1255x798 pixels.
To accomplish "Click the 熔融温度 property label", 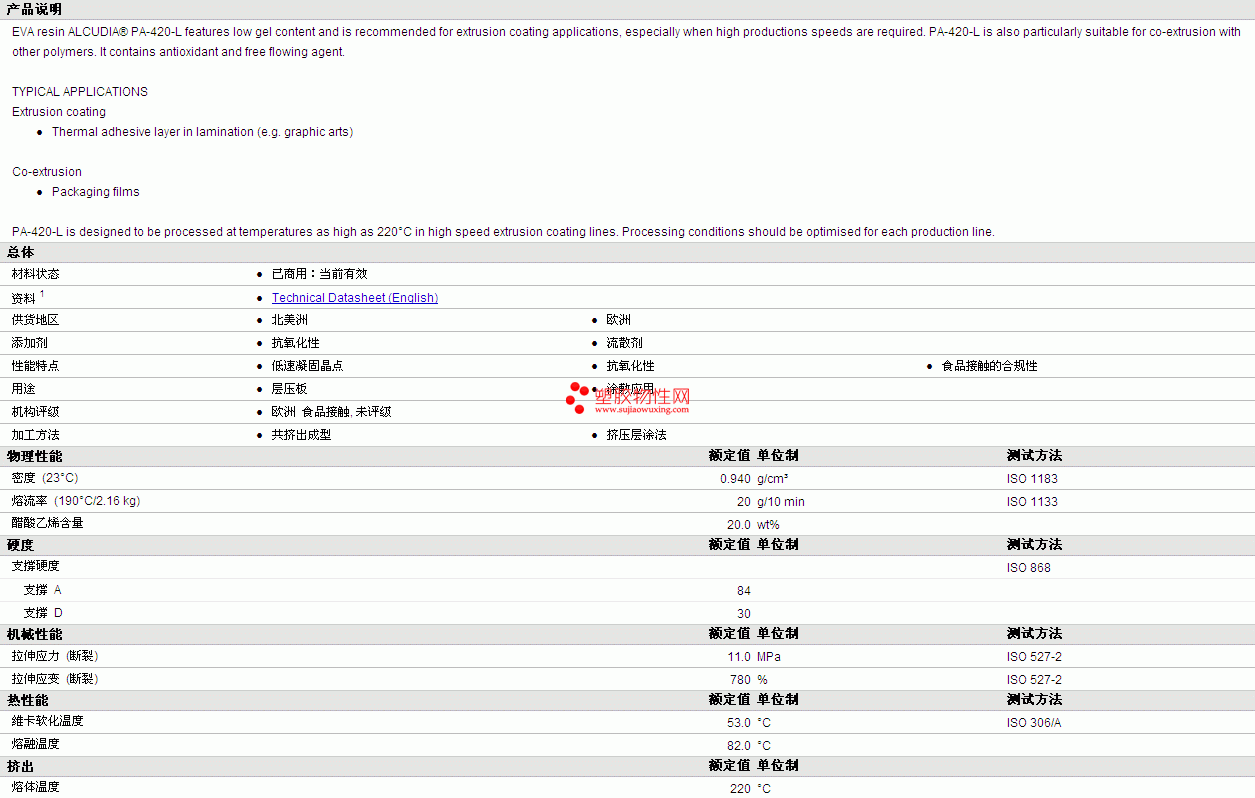I will pyautogui.click(x=36, y=744).
